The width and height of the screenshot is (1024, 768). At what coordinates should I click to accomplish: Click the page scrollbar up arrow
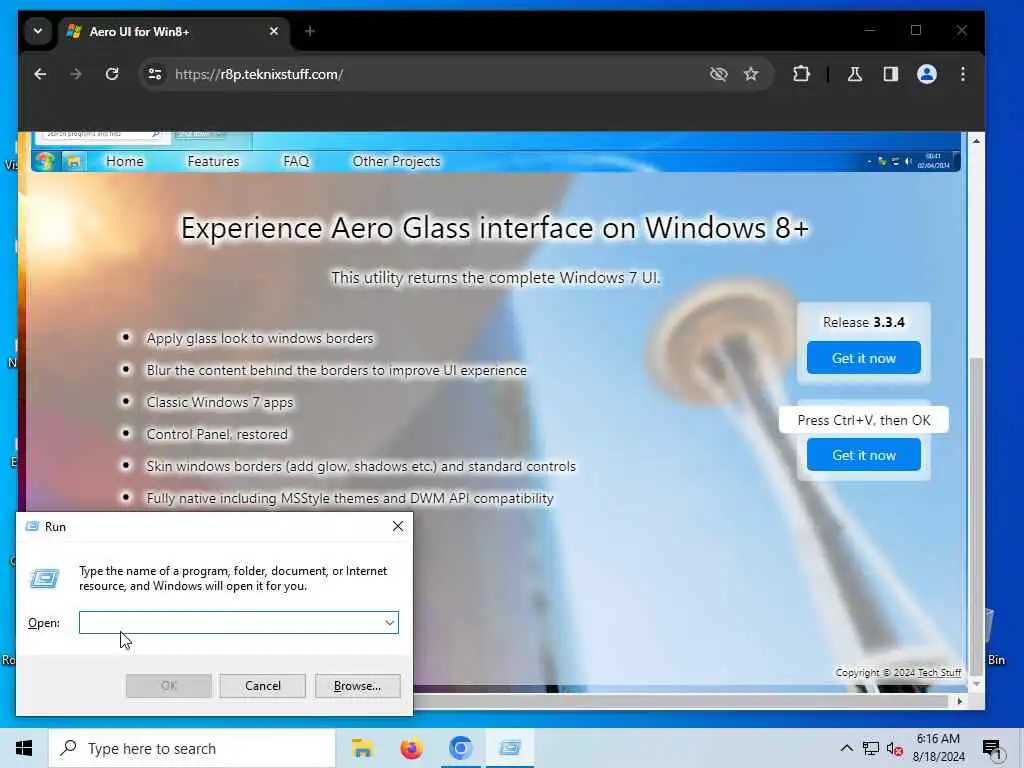coord(976,140)
